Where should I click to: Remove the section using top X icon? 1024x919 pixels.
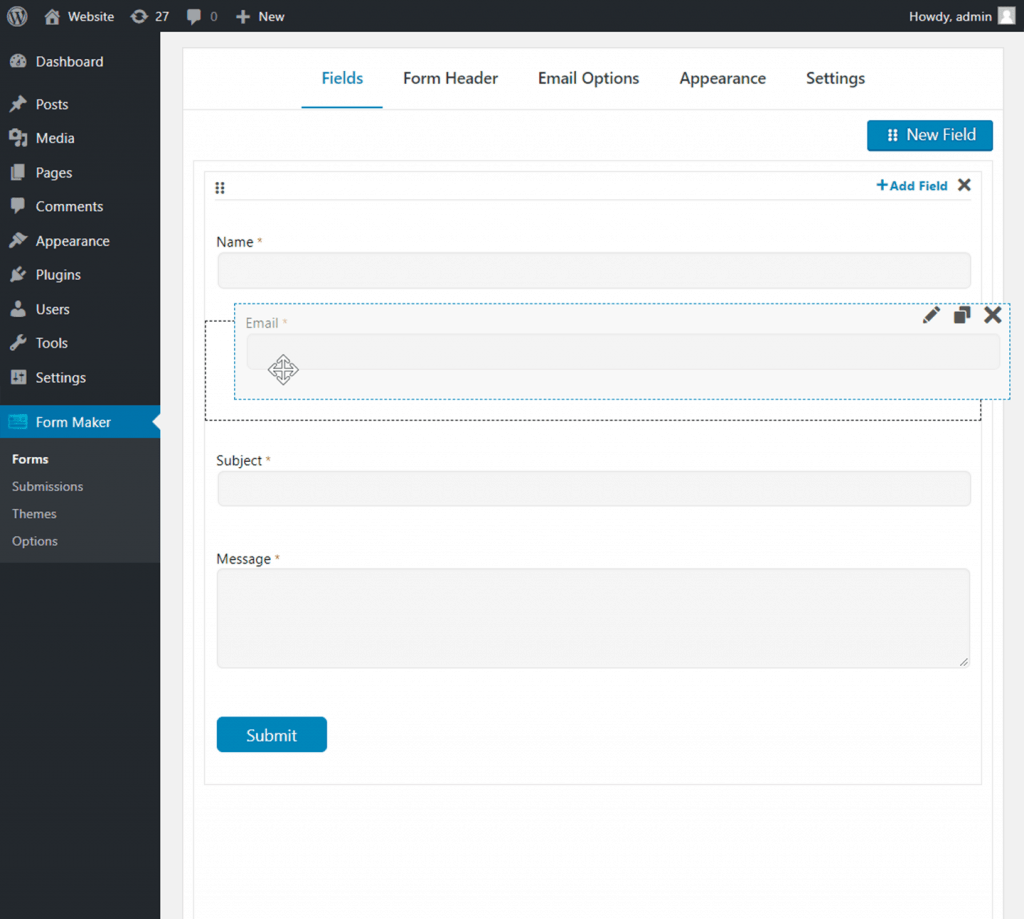tap(964, 185)
